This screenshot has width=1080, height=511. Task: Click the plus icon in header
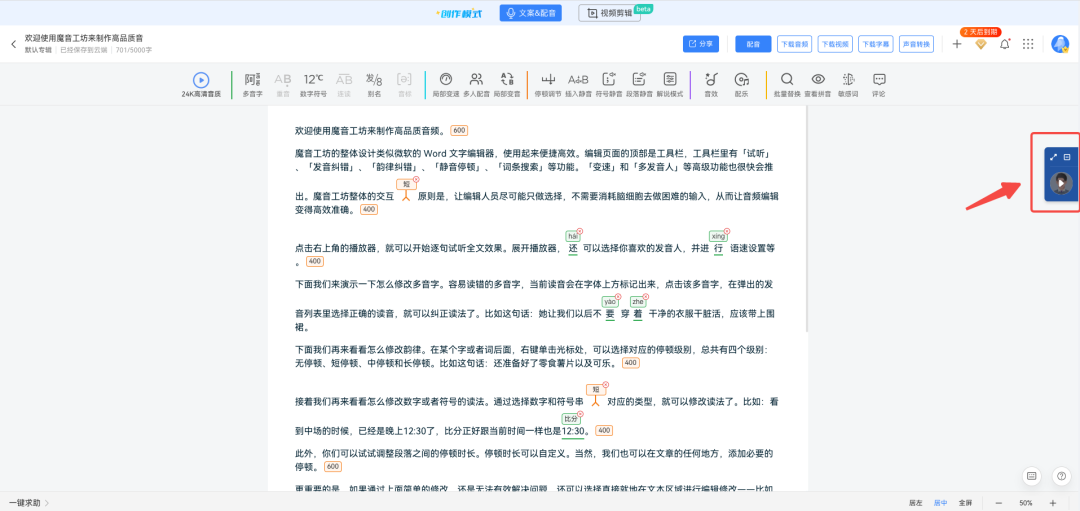click(957, 44)
